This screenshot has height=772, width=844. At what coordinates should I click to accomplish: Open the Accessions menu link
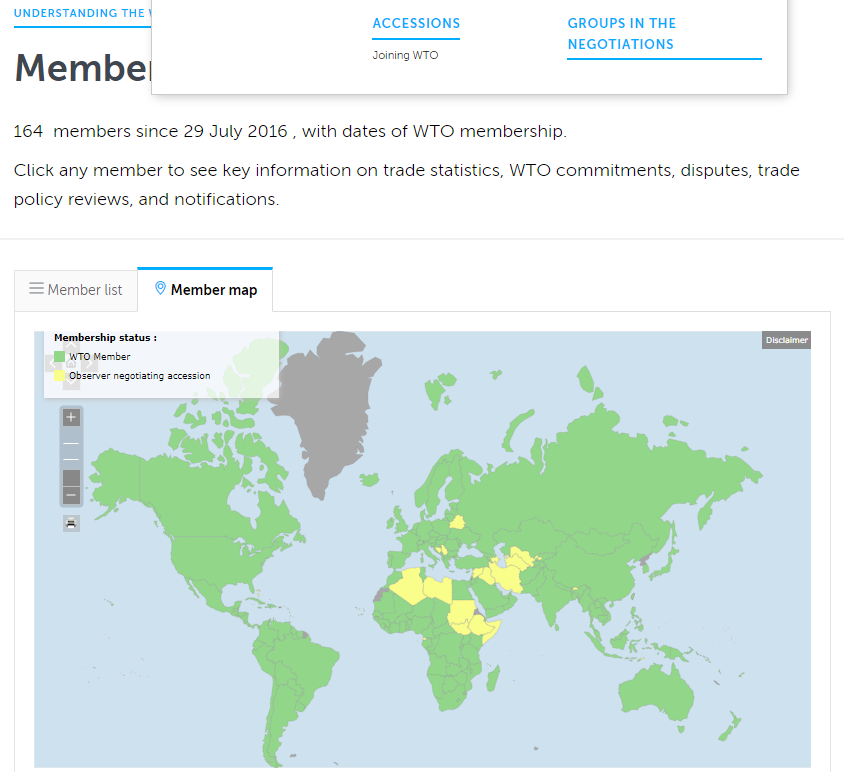416,23
